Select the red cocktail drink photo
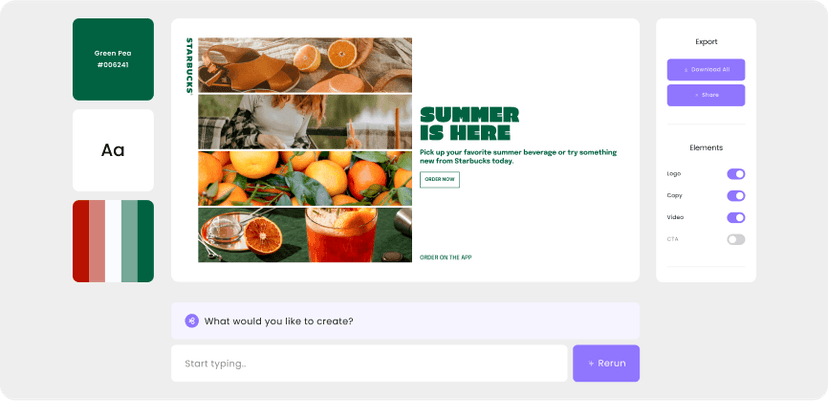Screen dimensions: 828x401 pos(305,235)
